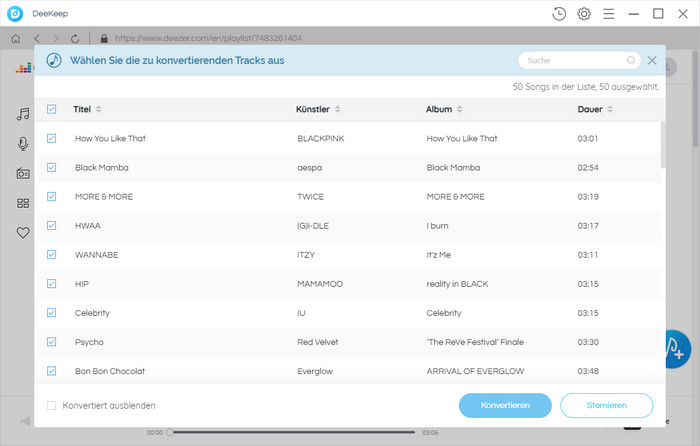Uncheck the Bon Bon Chocolat track
This screenshot has width=700, height=446.
[x=51, y=371]
